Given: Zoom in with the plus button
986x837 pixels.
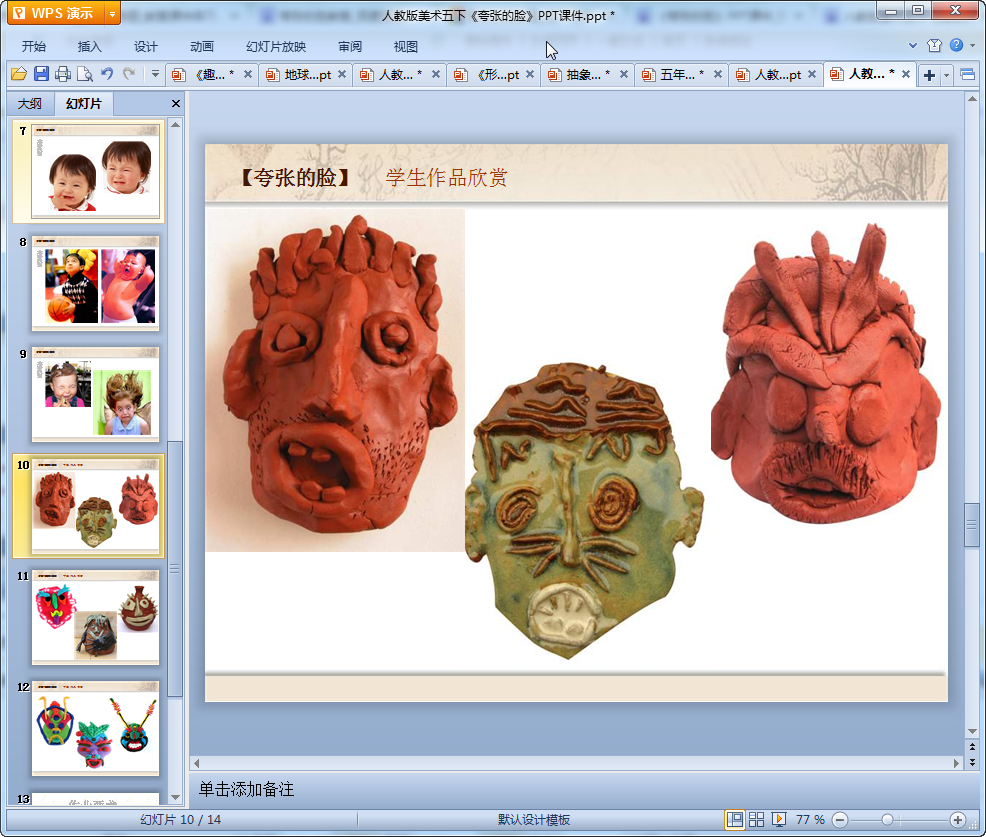Looking at the screenshot, I should (958, 820).
